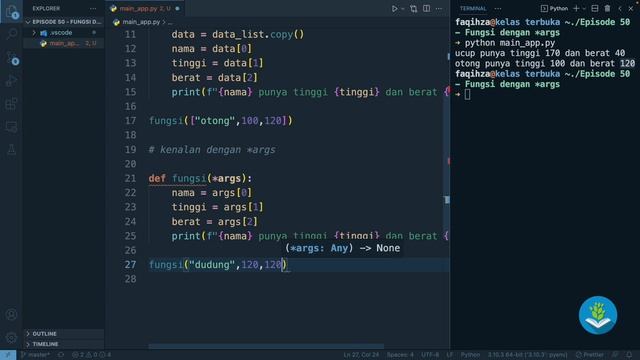Click the unsaved dot on main_app.py tab
The image size is (640, 360).
pyautogui.click(x=178, y=9)
